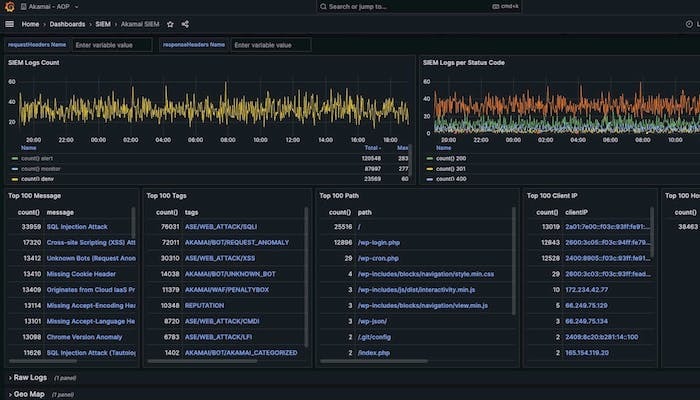
Task: Toggle the count() alert legend series
Action: pyautogui.click(x=37, y=158)
